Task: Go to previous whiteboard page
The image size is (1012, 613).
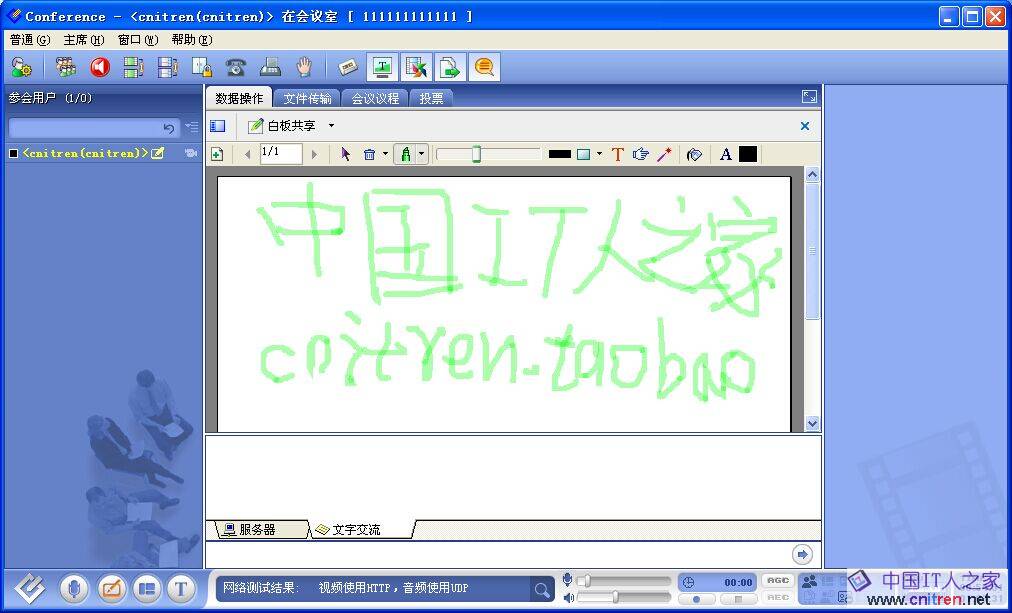Action: [x=247, y=154]
